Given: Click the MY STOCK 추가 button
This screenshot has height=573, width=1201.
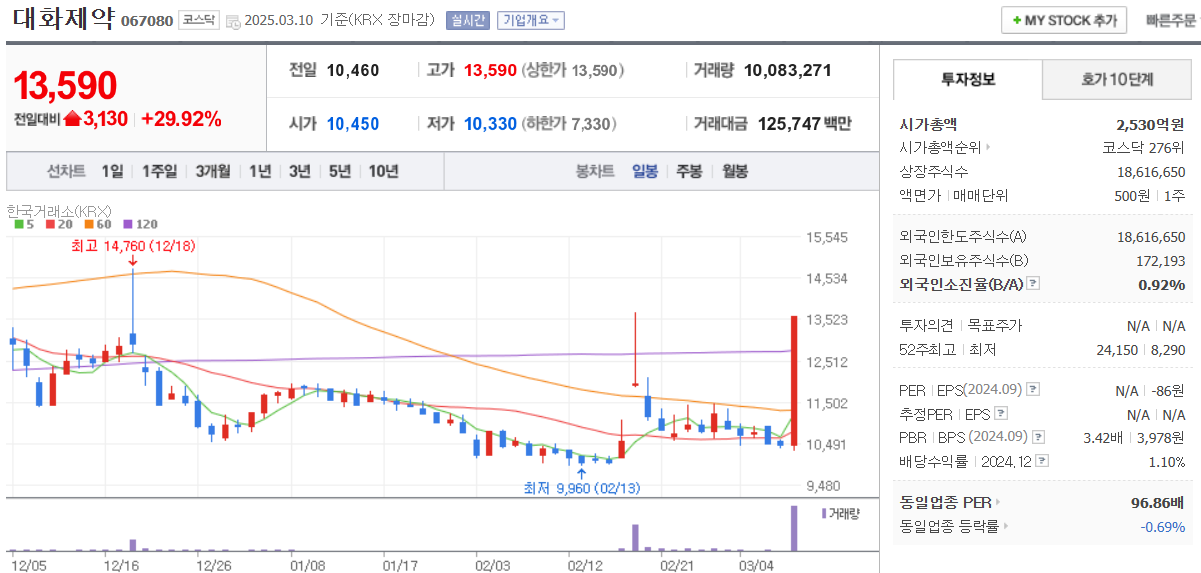Looking at the screenshot, I should tap(1064, 20).
